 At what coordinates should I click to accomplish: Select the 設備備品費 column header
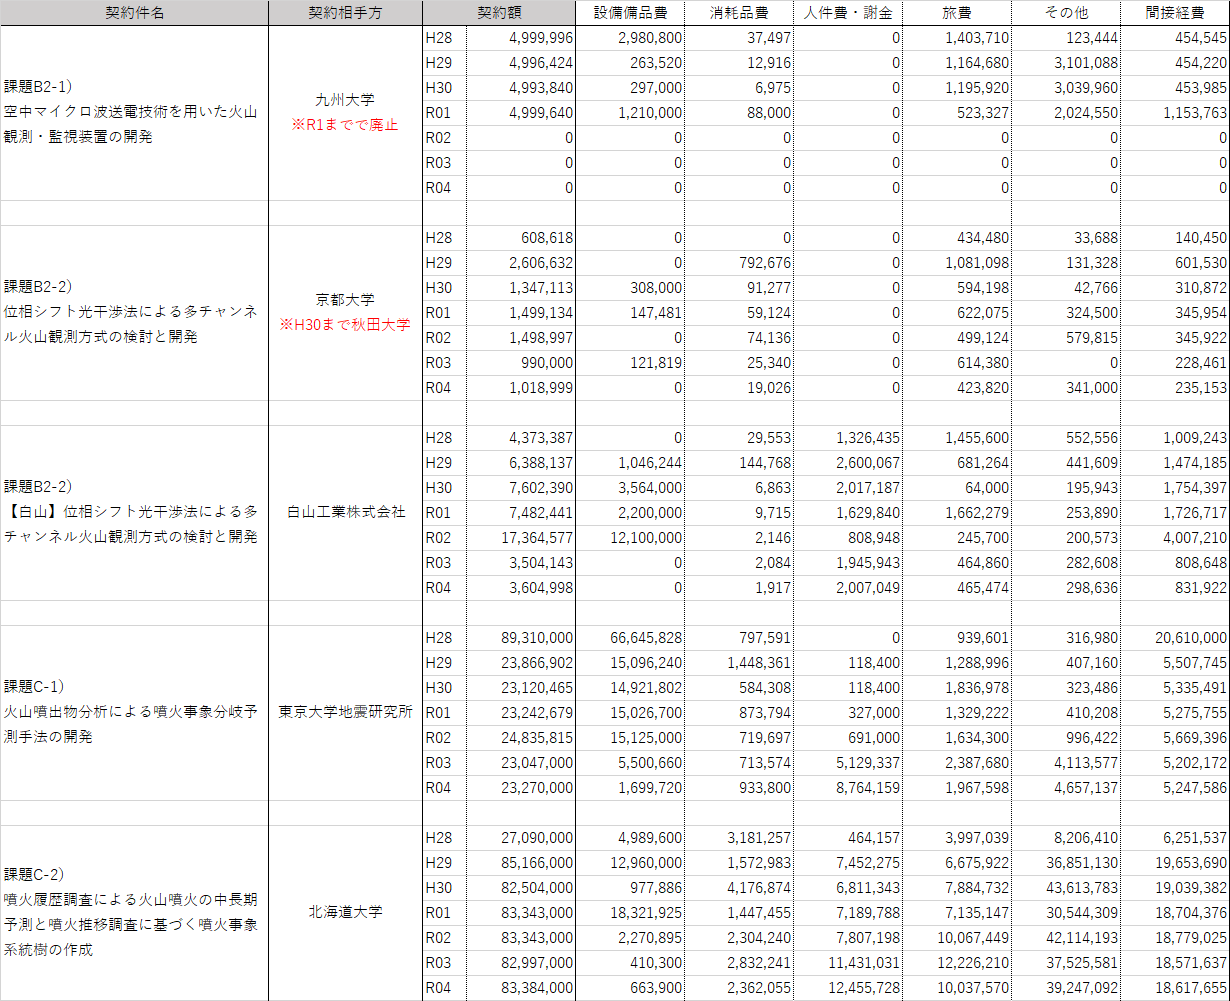click(630, 13)
